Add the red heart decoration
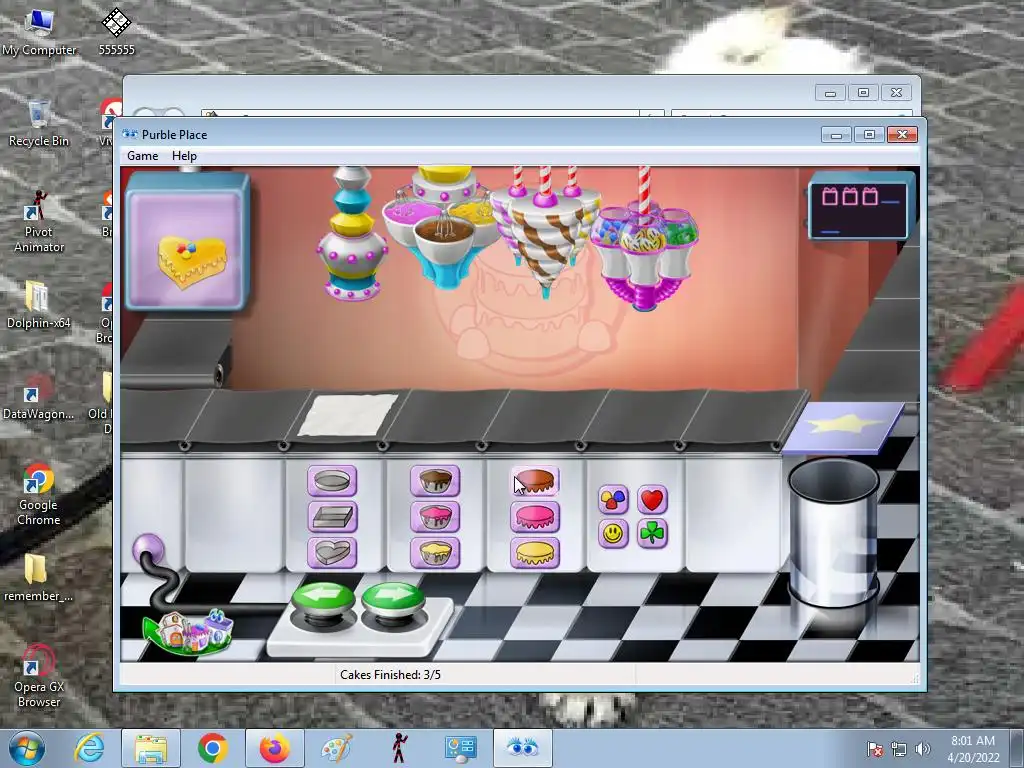This screenshot has height=768, width=1024. pyautogui.click(x=652, y=500)
